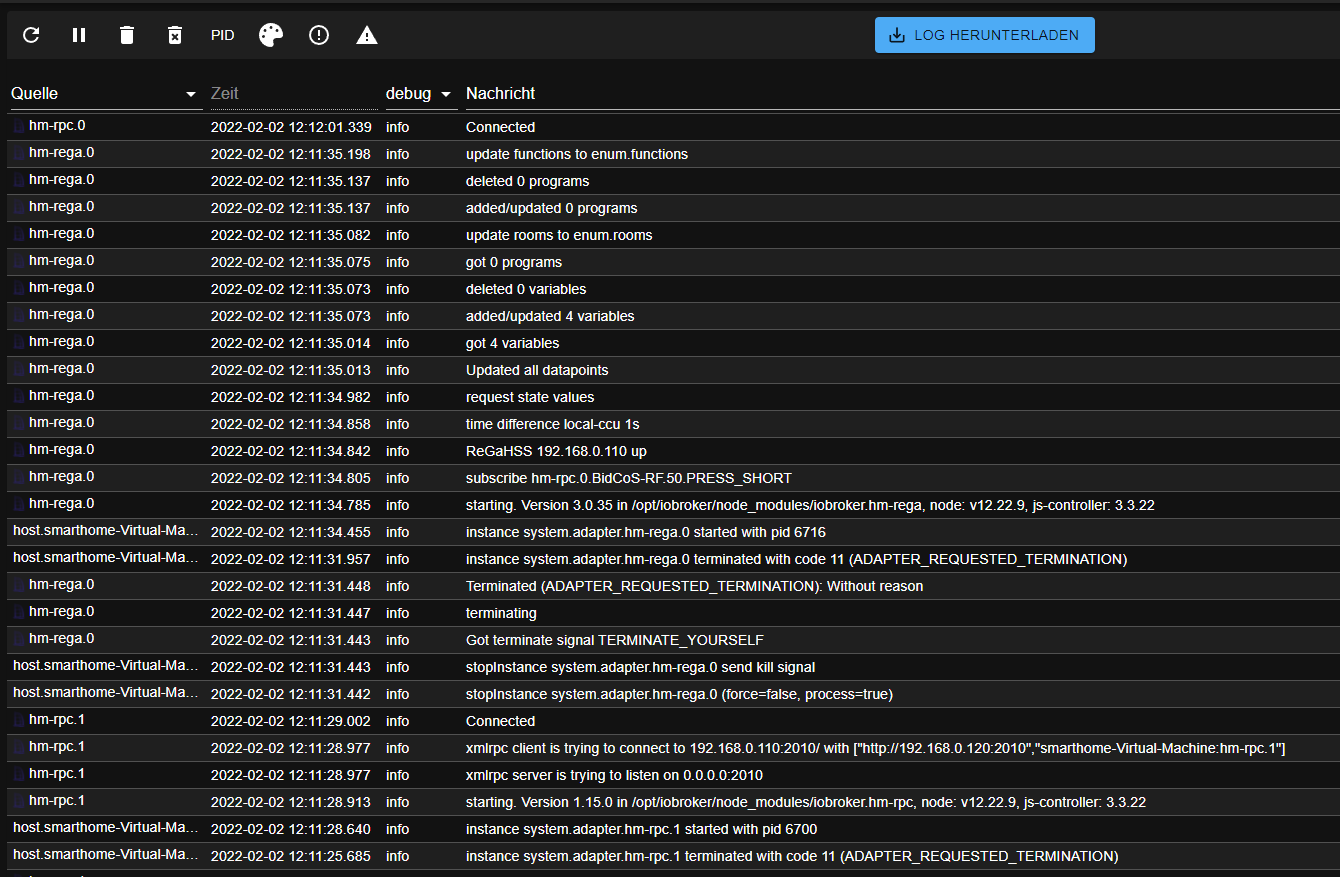Select the hm-rpc.0 Connected row
This screenshot has height=877, width=1340.
coord(674,127)
